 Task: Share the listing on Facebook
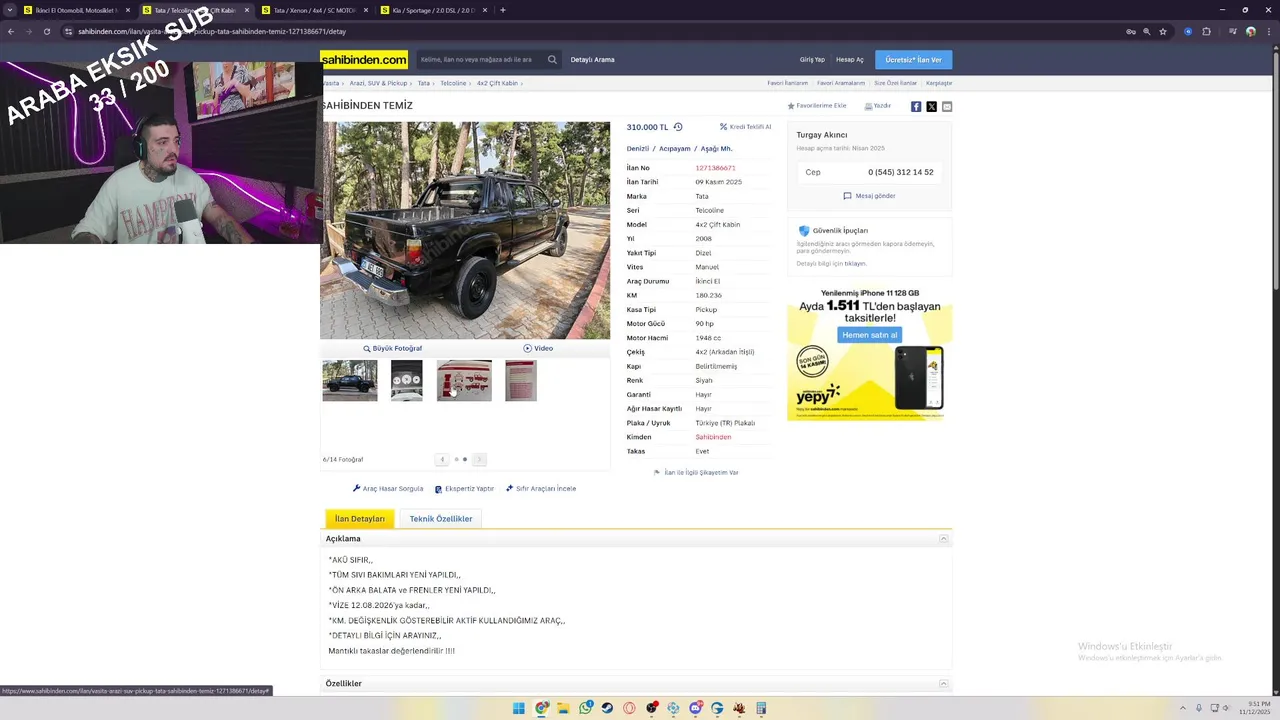(916, 106)
